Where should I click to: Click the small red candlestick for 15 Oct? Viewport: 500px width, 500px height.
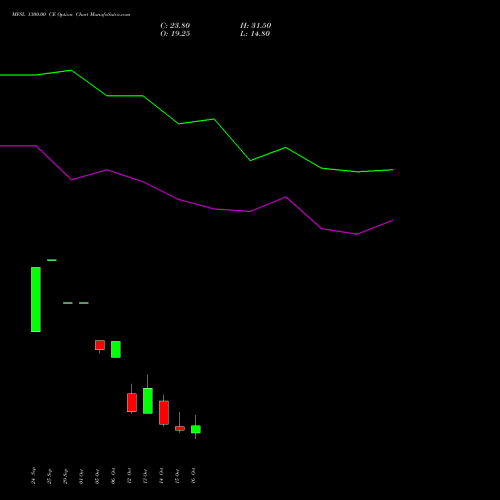pyautogui.click(x=180, y=428)
